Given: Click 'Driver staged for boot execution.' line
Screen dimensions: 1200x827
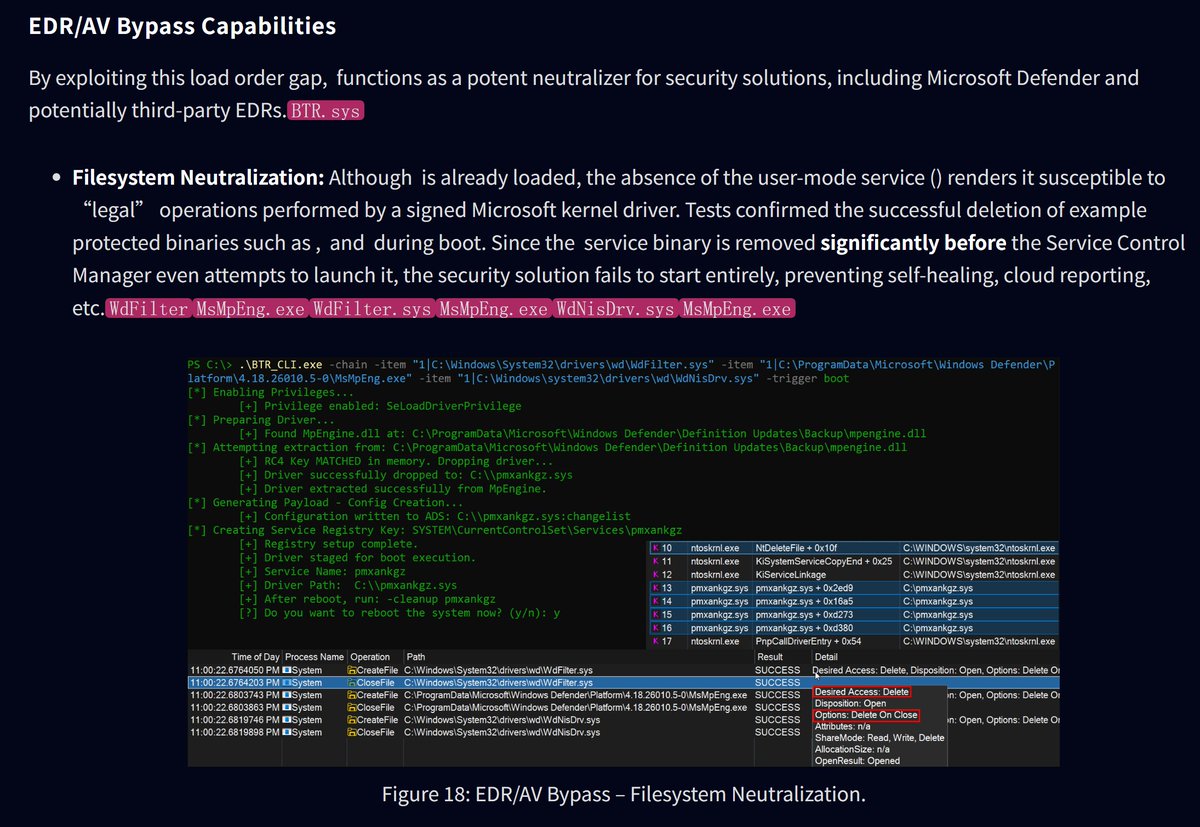Looking at the screenshot, I should pos(358,557).
